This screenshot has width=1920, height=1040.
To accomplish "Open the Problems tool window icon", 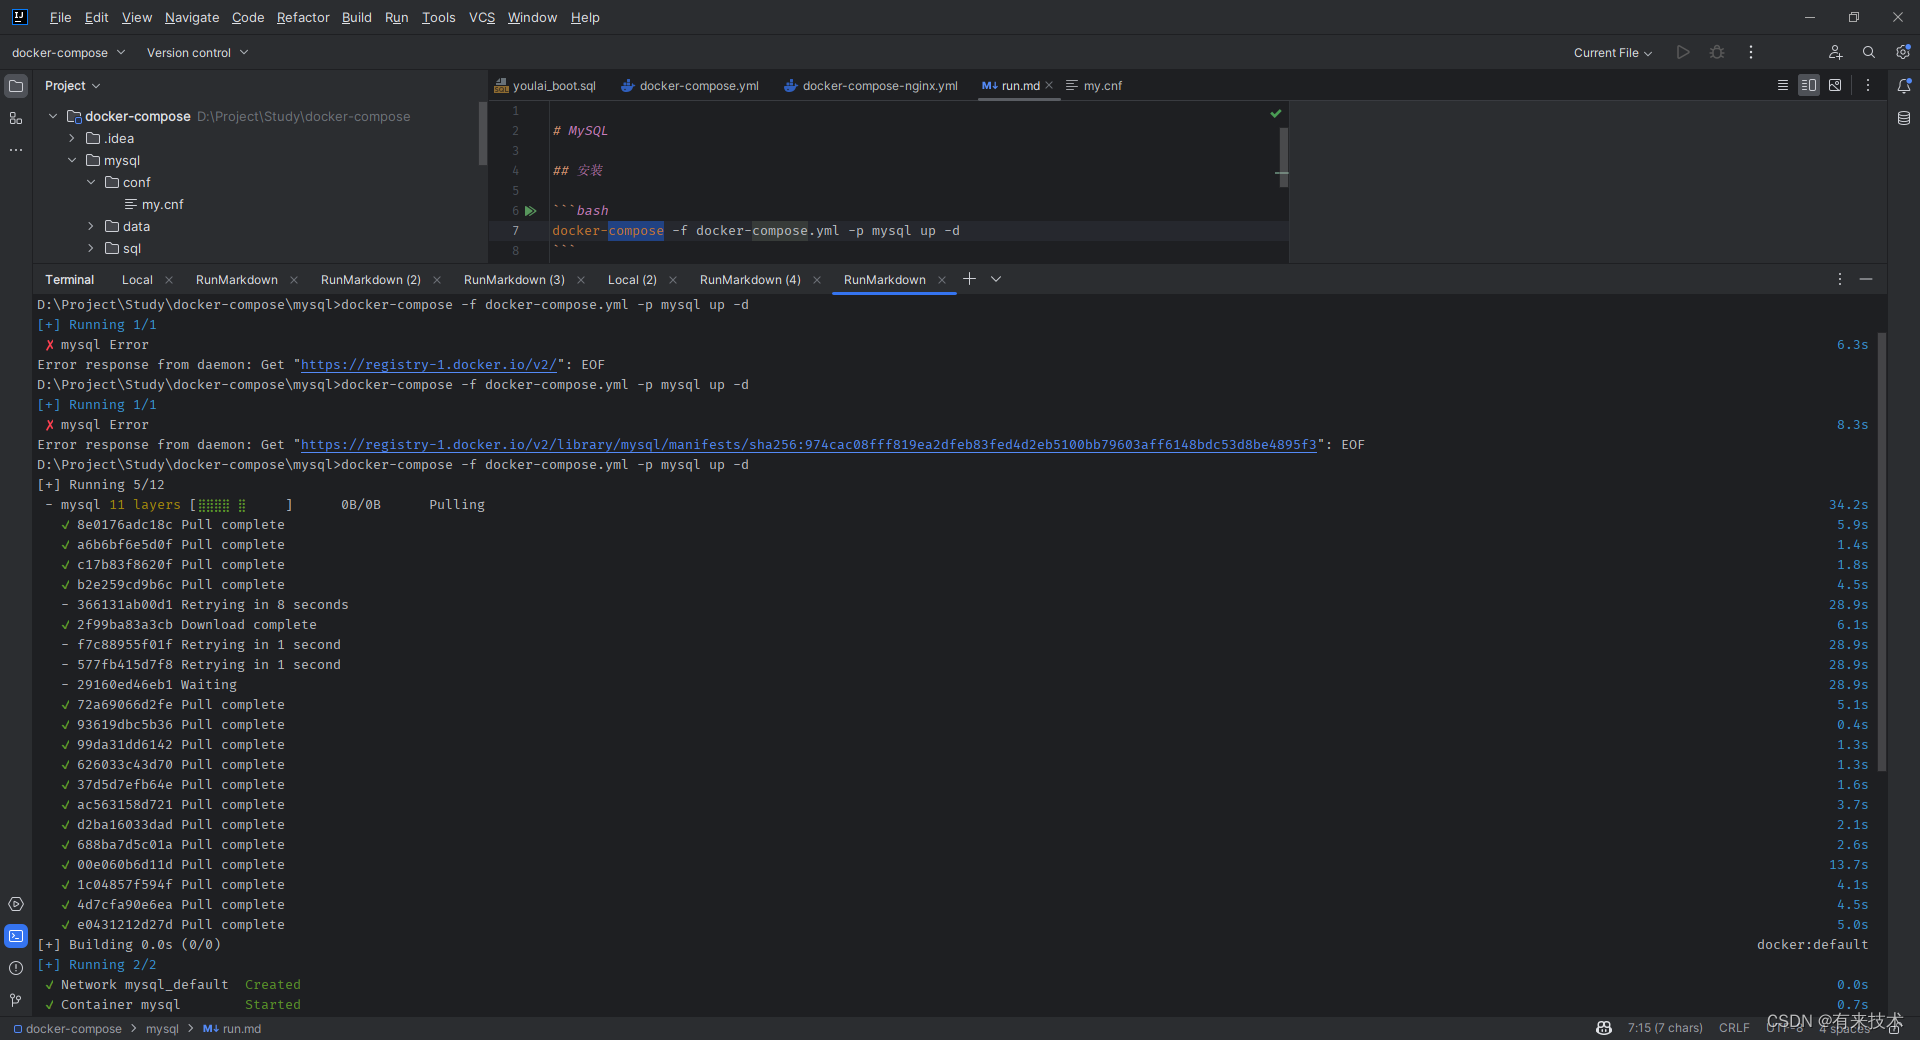I will [x=16, y=968].
